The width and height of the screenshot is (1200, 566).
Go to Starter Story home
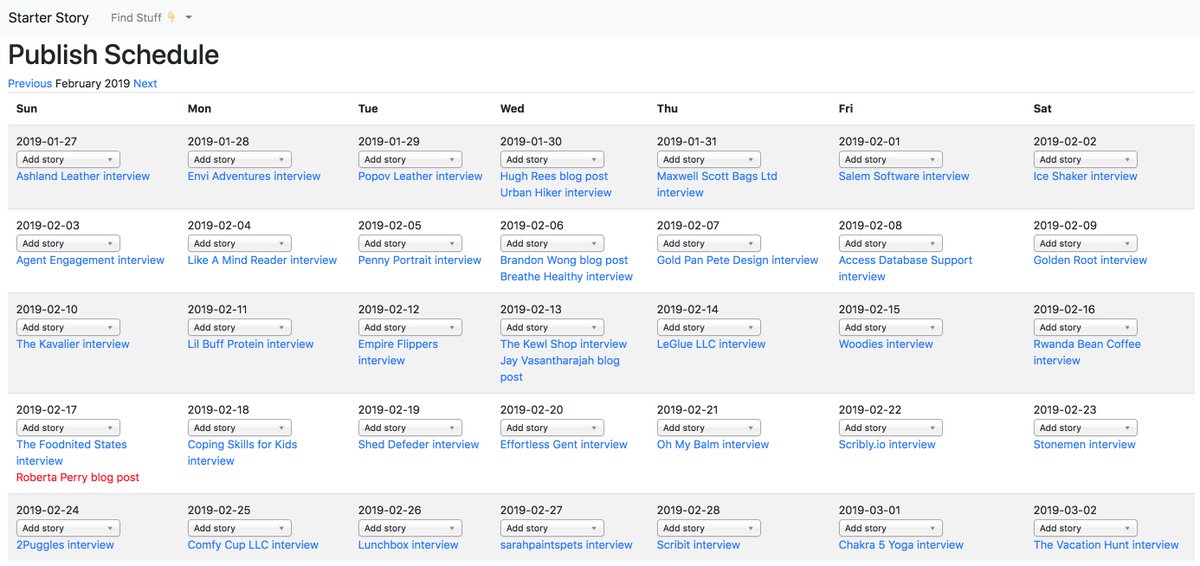click(48, 18)
